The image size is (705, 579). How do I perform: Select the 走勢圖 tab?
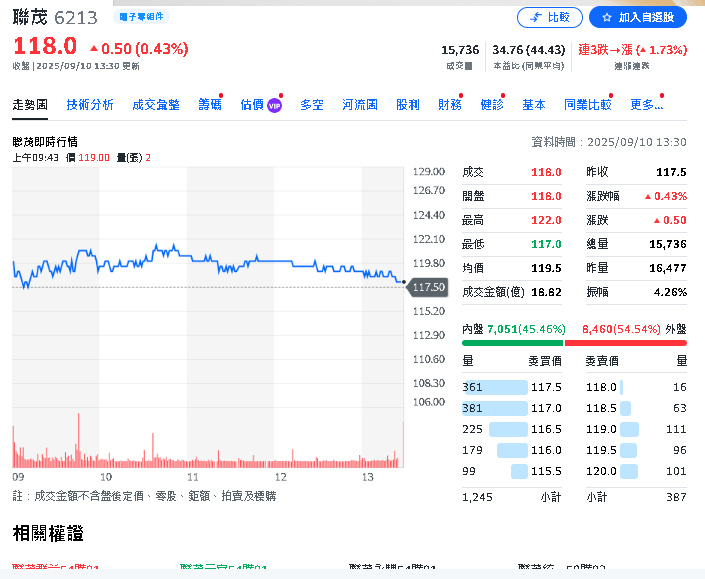point(30,105)
